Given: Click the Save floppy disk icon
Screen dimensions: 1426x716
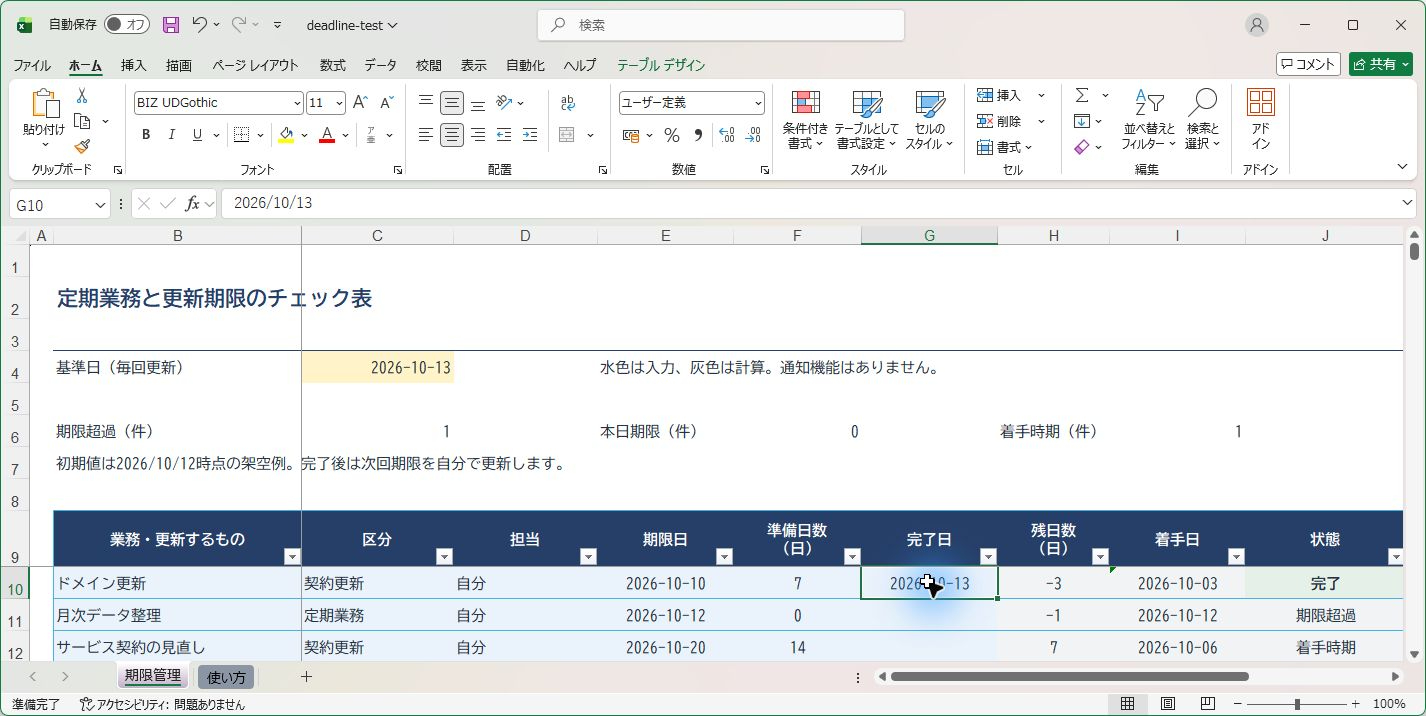Looking at the screenshot, I should pyautogui.click(x=171, y=25).
